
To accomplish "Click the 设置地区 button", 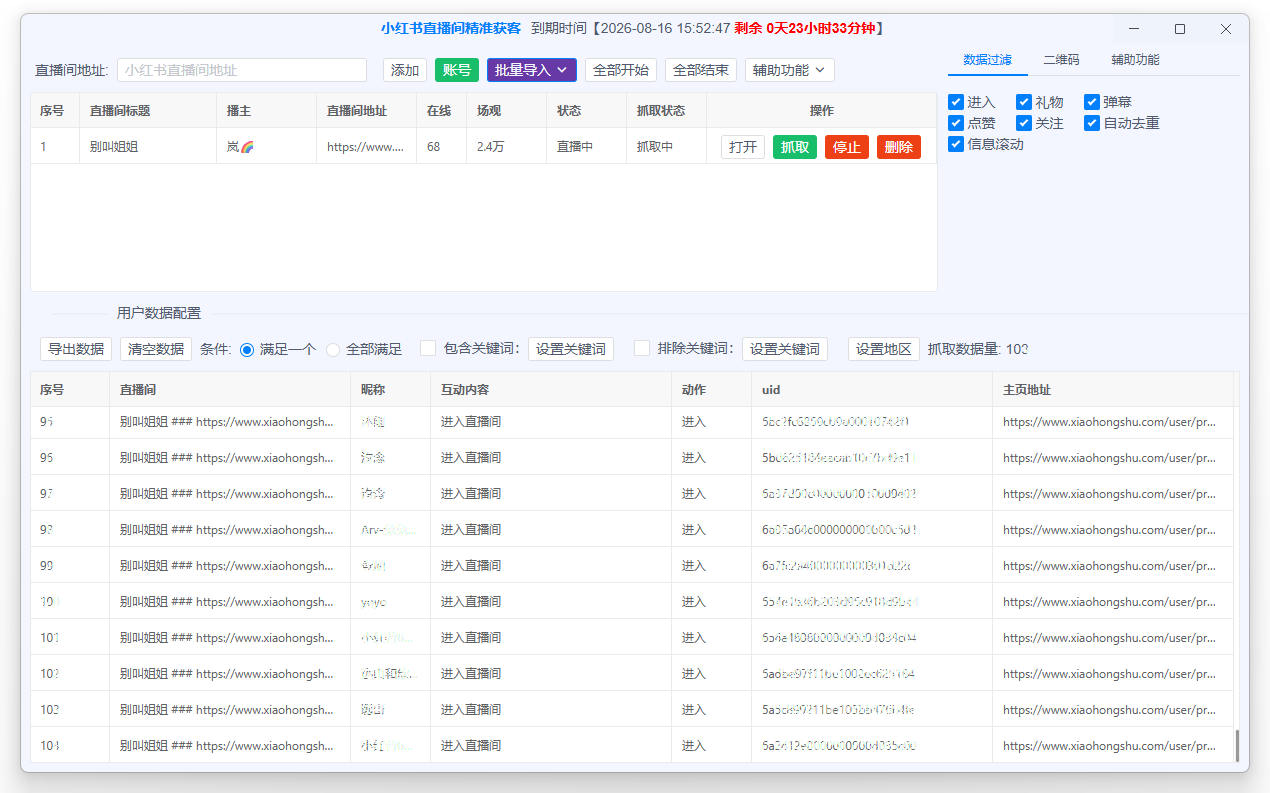I will (884, 349).
